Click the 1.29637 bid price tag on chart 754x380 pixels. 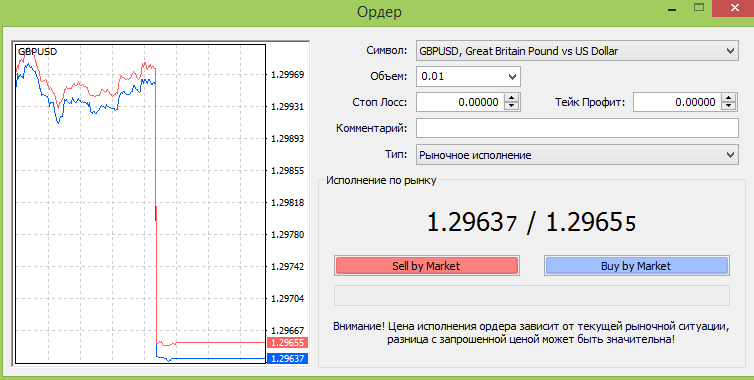coord(287,358)
